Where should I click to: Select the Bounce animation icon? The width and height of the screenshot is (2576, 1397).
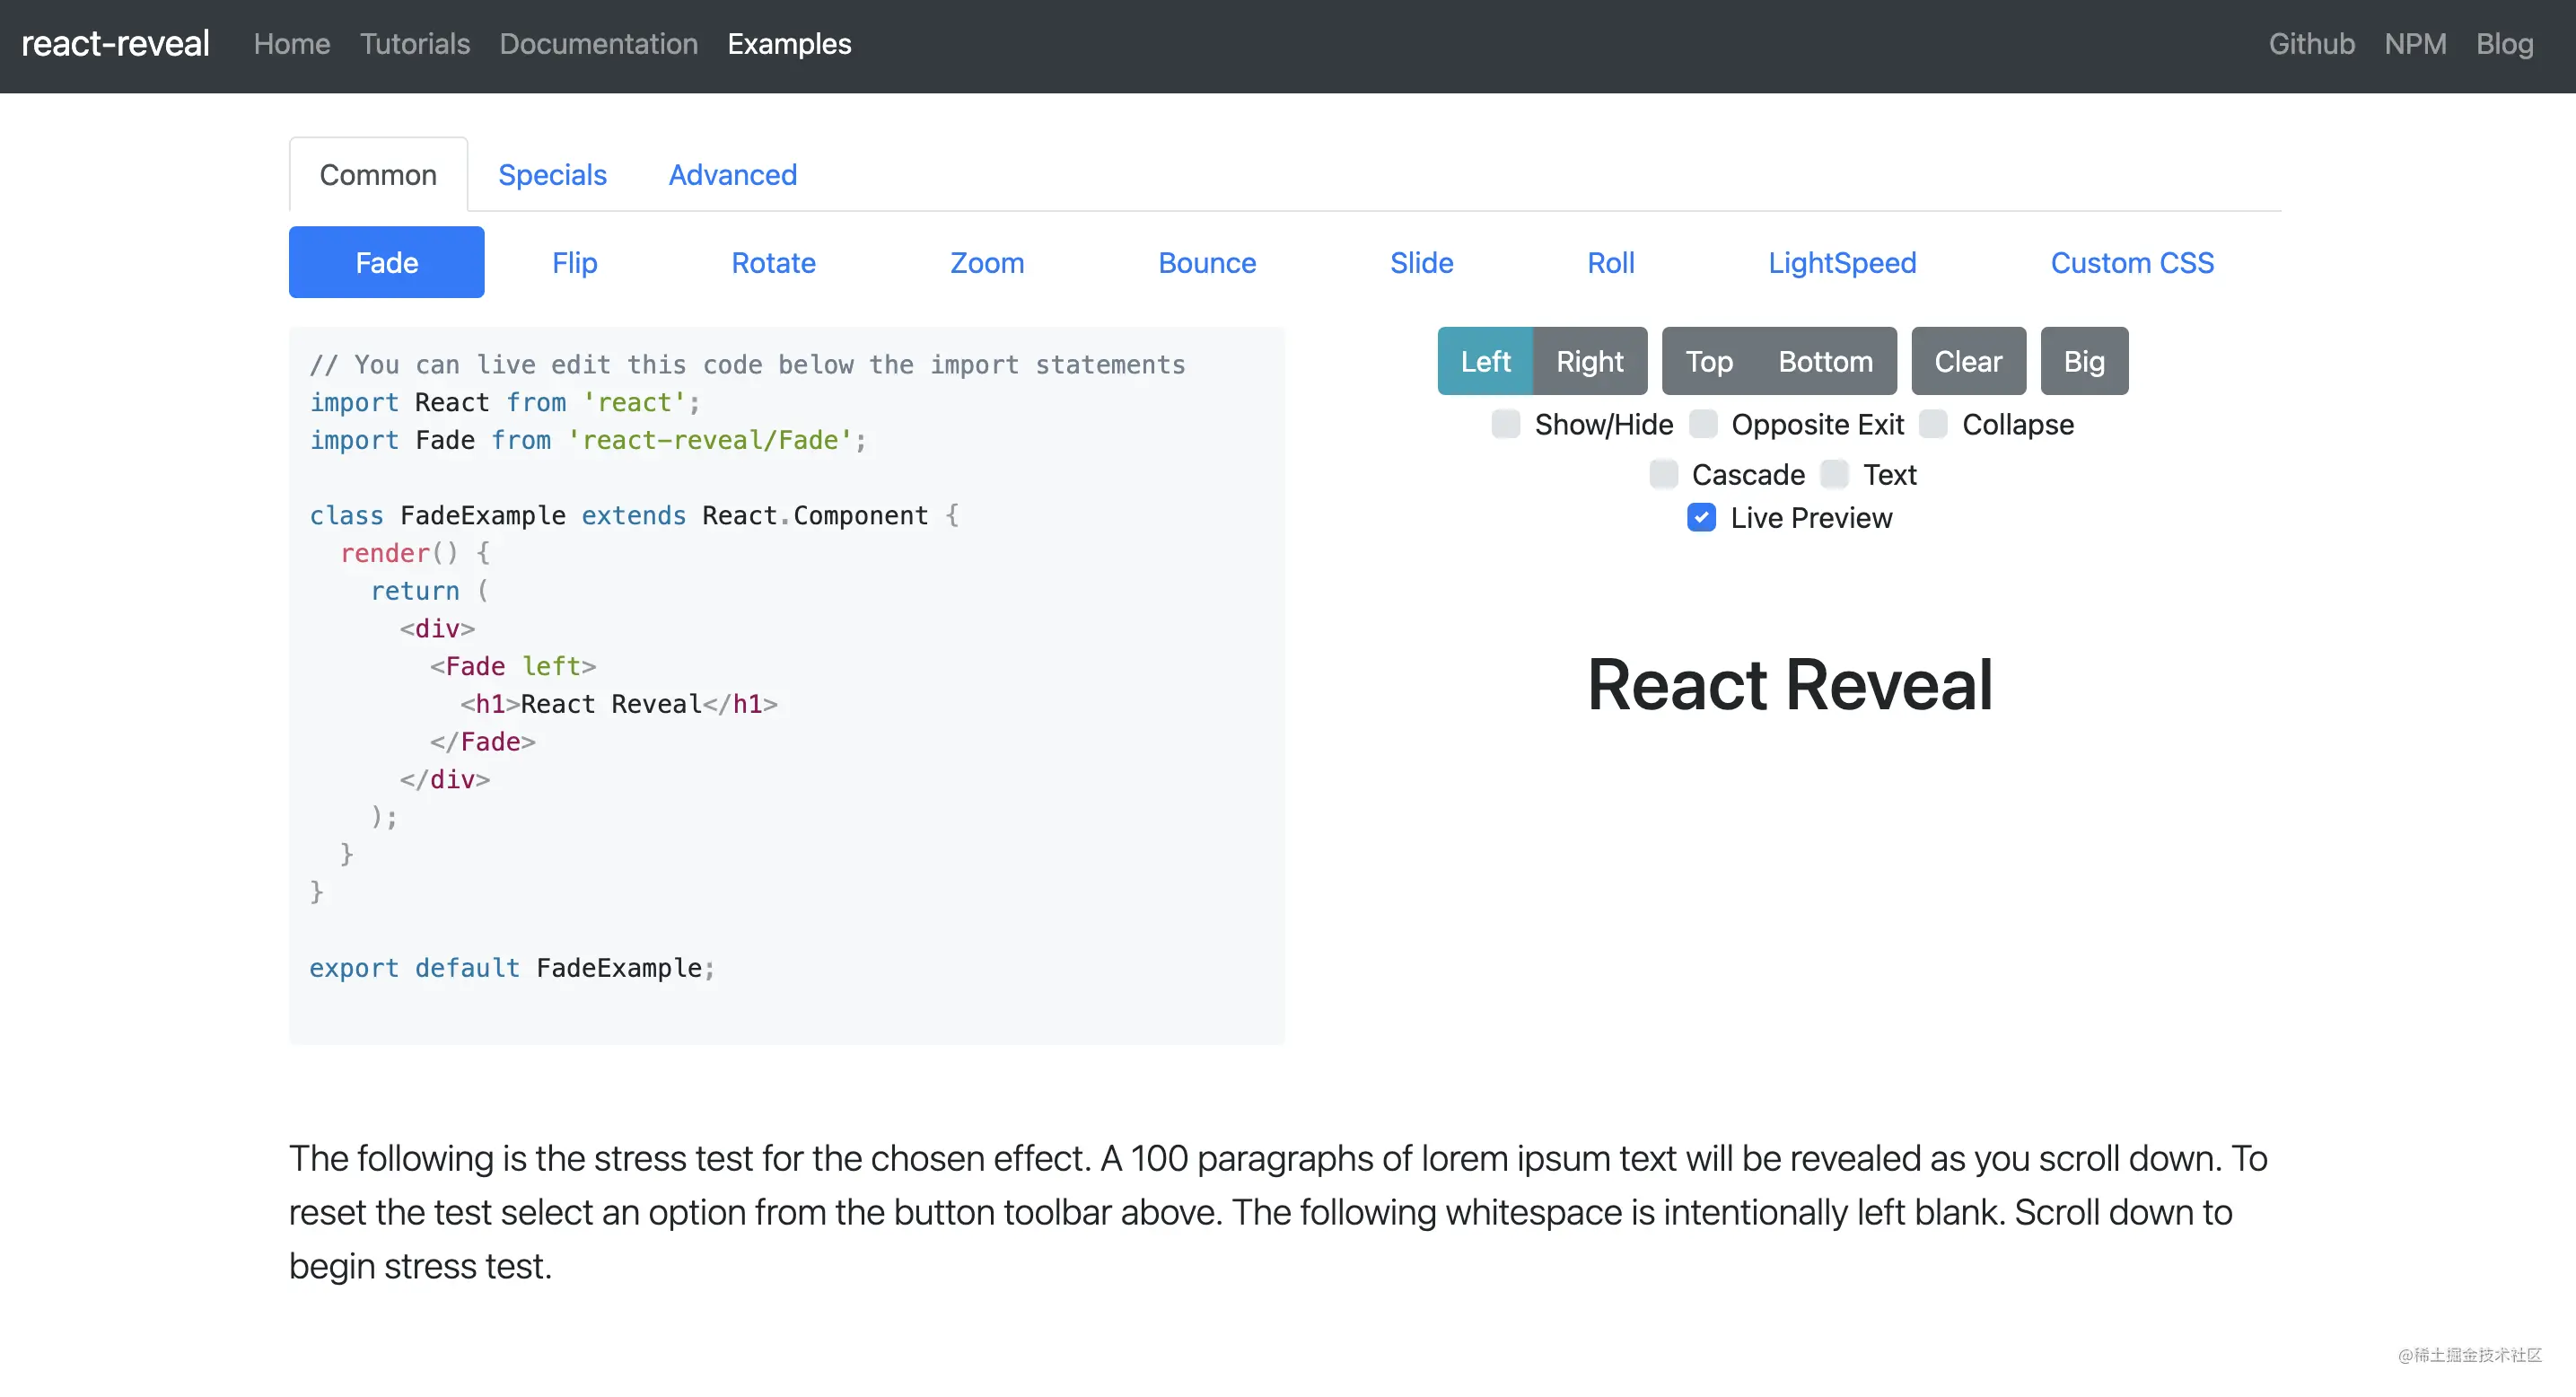click(1207, 261)
